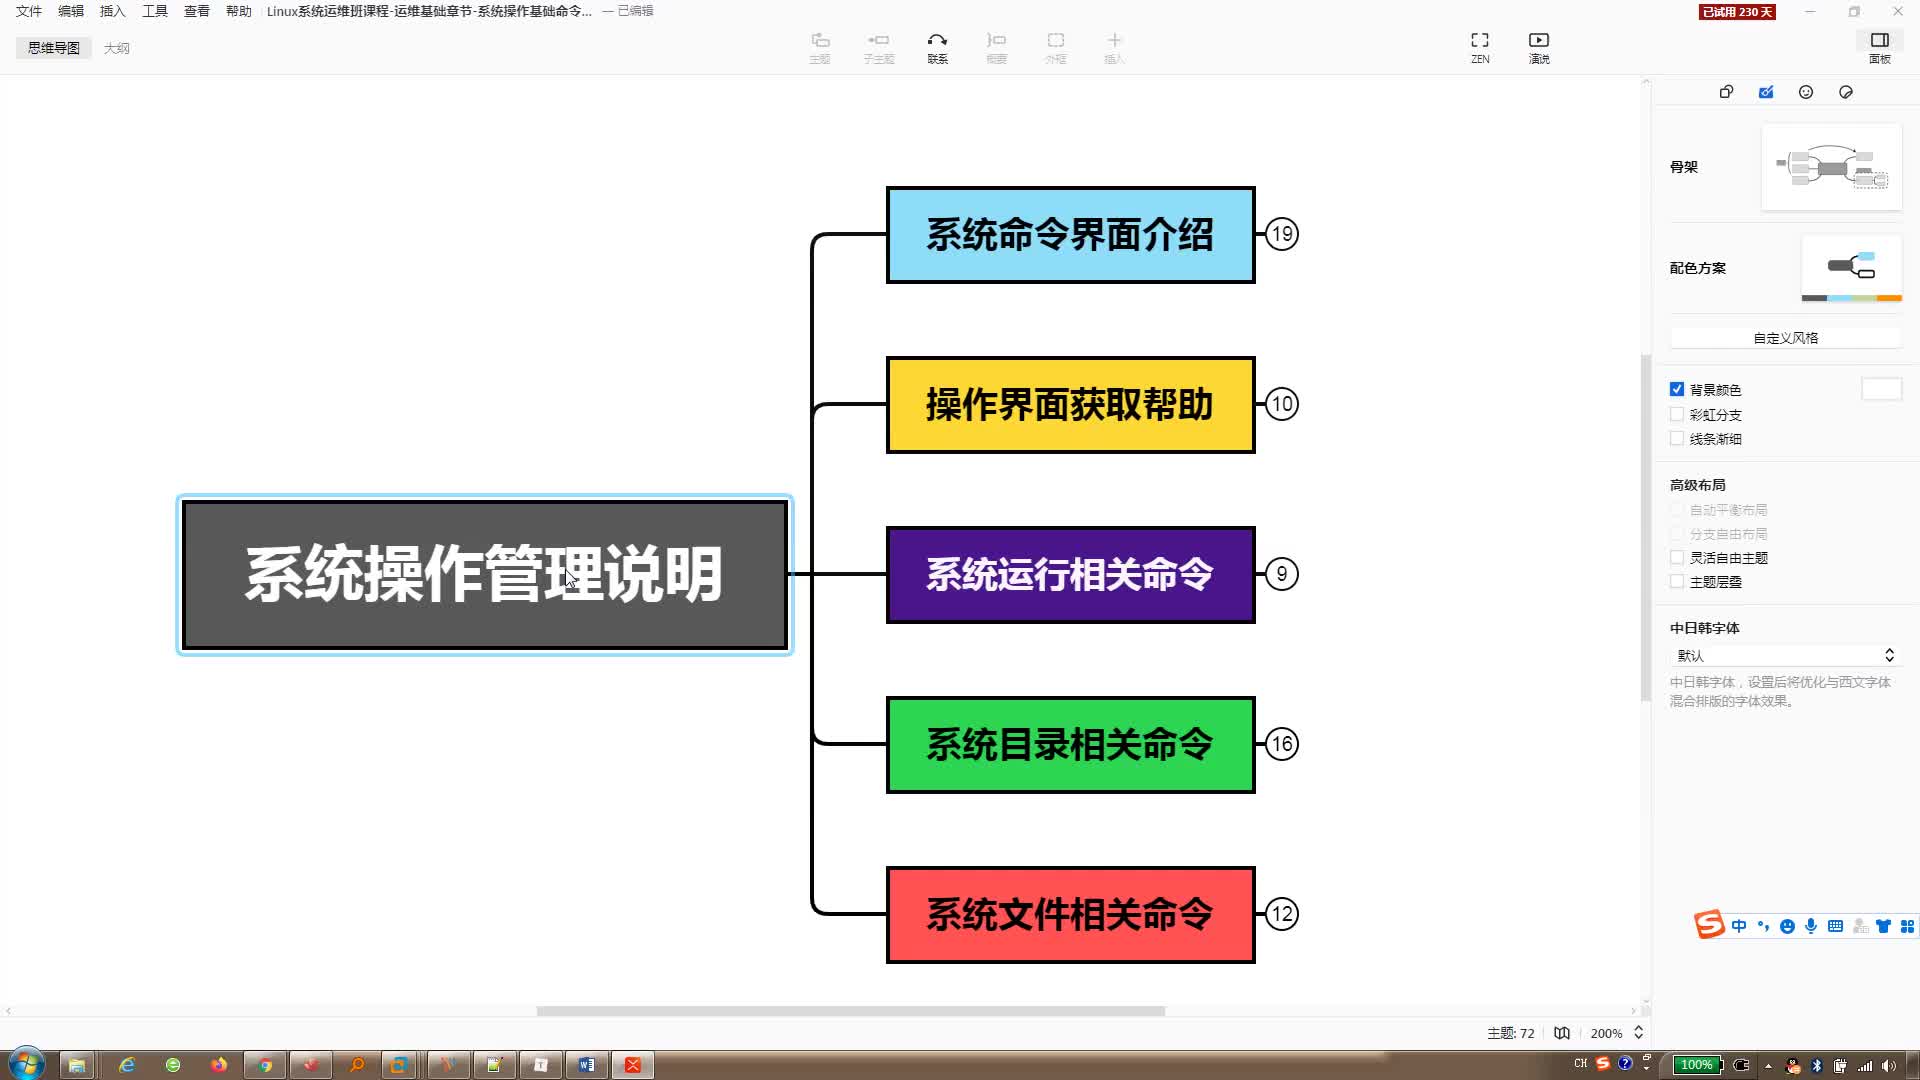The width and height of the screenshot is (1920, 1080).
Task: Open Word from taskbar
Action: 587,1065
